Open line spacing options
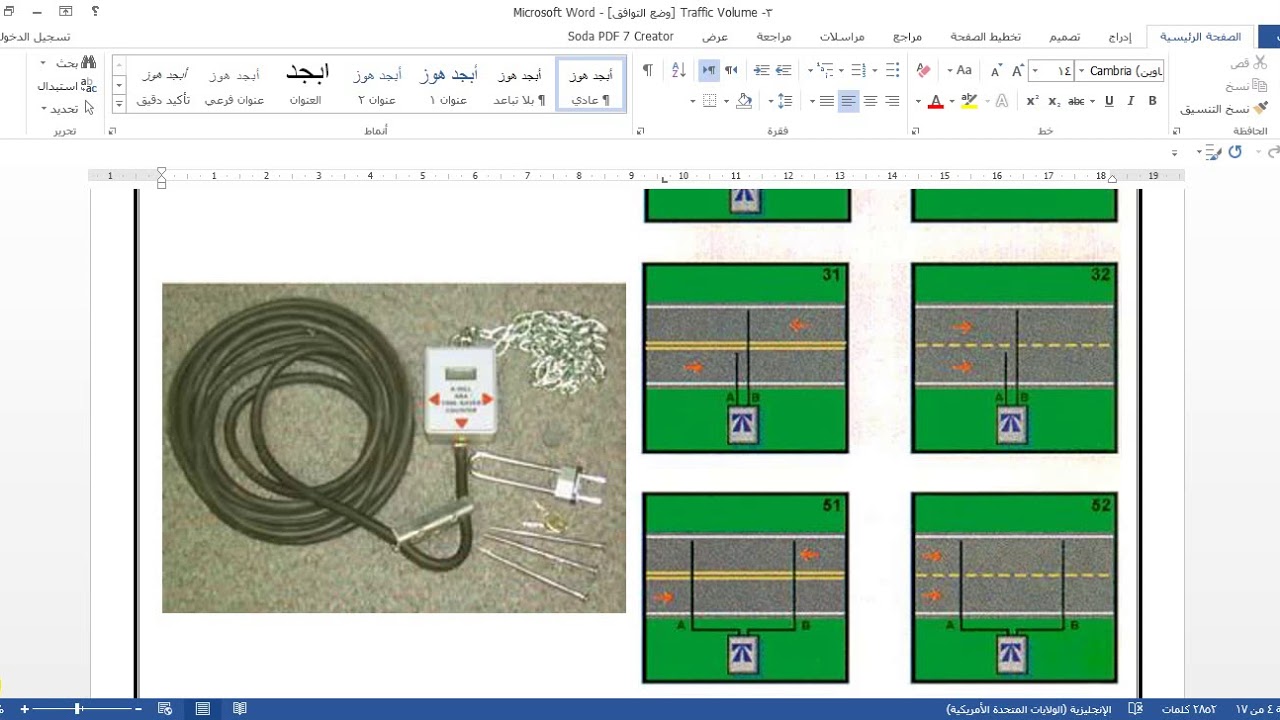This screenshot has width=1280, height=720. click(x=785, y=101)
